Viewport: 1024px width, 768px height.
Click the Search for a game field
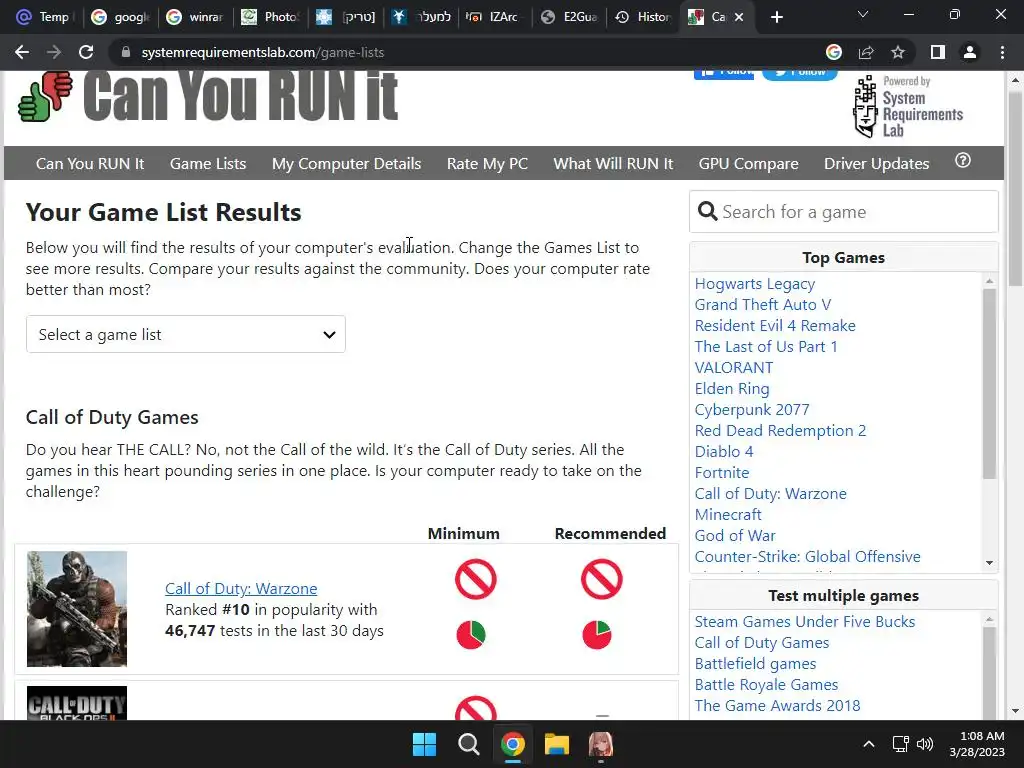pyautogui.click(x=843, y=212)
